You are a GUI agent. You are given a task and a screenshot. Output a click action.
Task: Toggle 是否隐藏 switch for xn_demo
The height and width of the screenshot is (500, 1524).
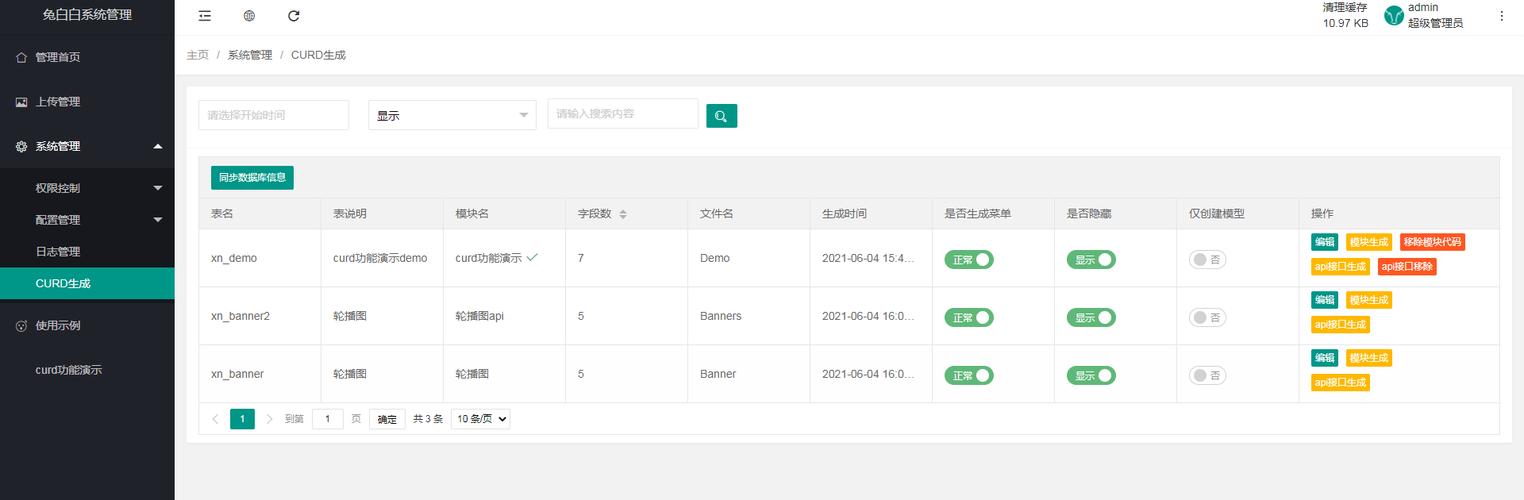click(x=1091, y=259)
